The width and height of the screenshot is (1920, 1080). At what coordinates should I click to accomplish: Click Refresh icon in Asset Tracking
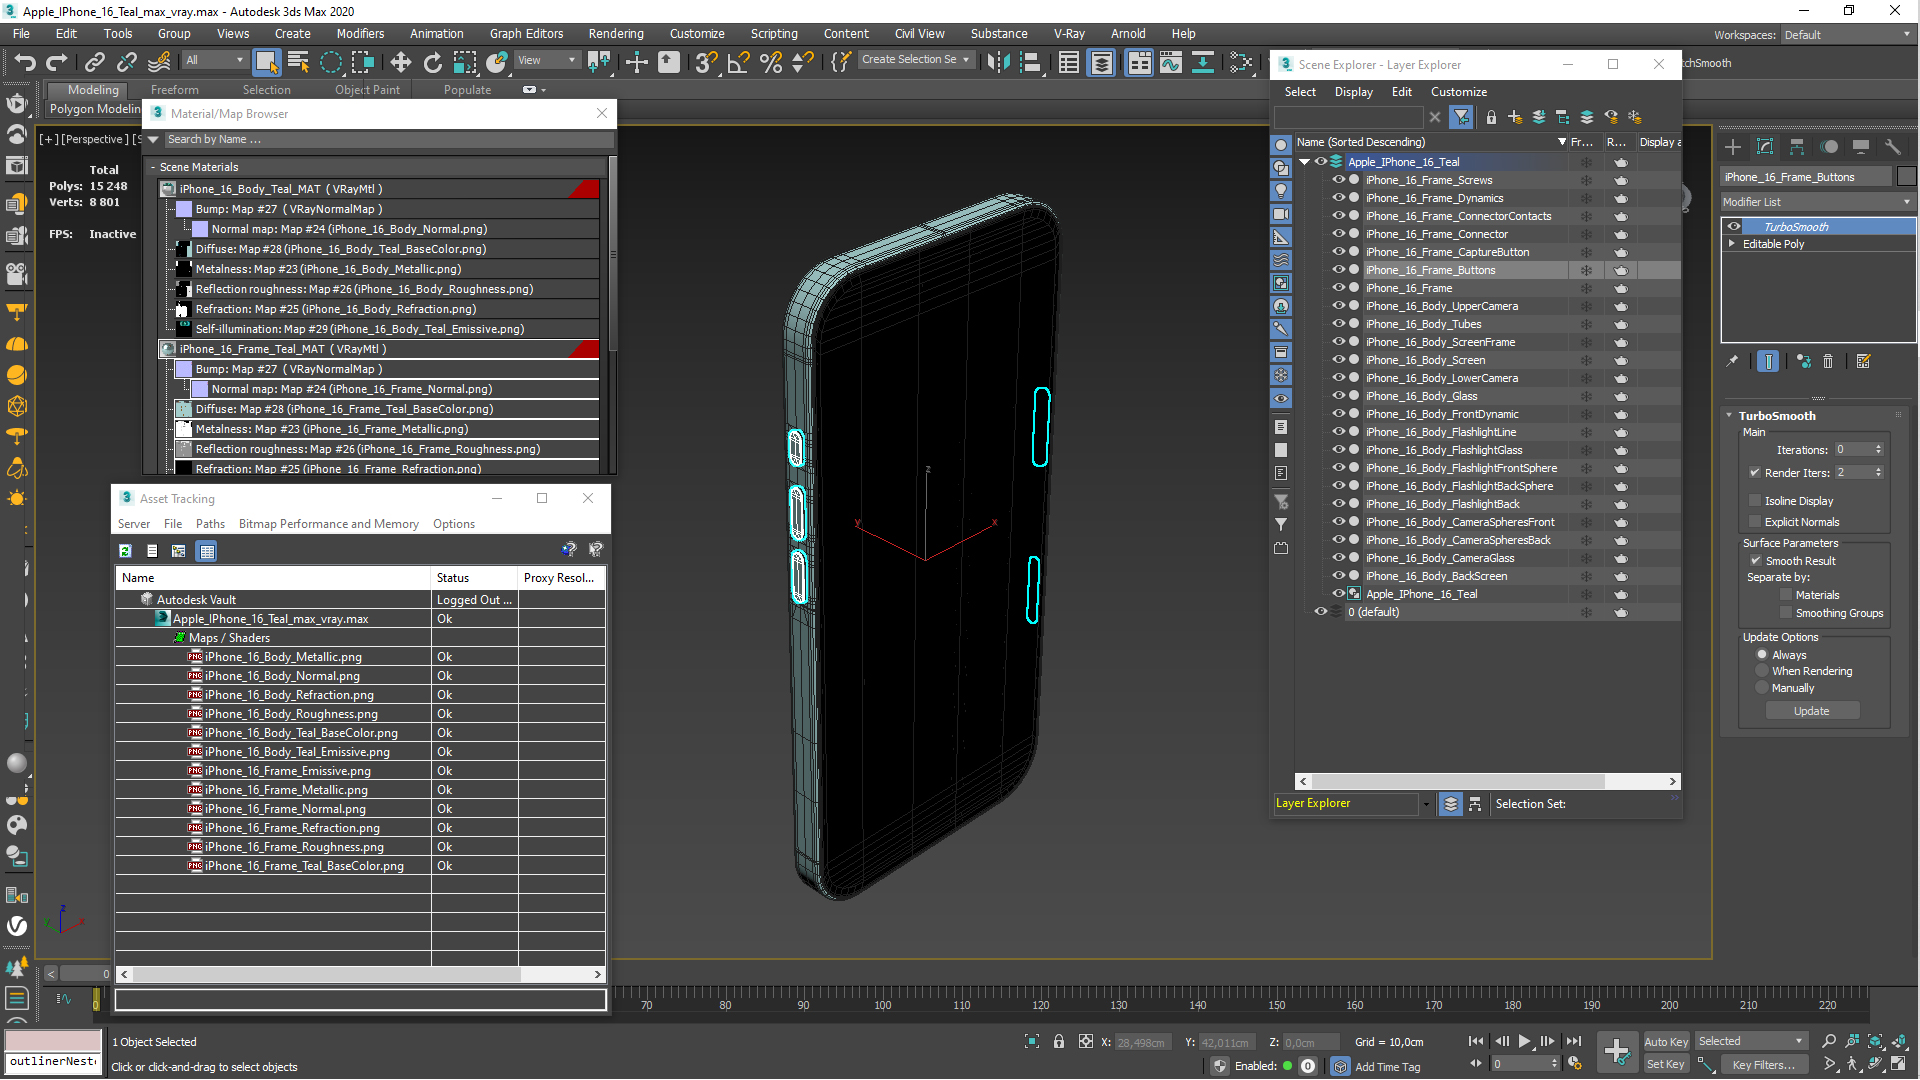125,551
